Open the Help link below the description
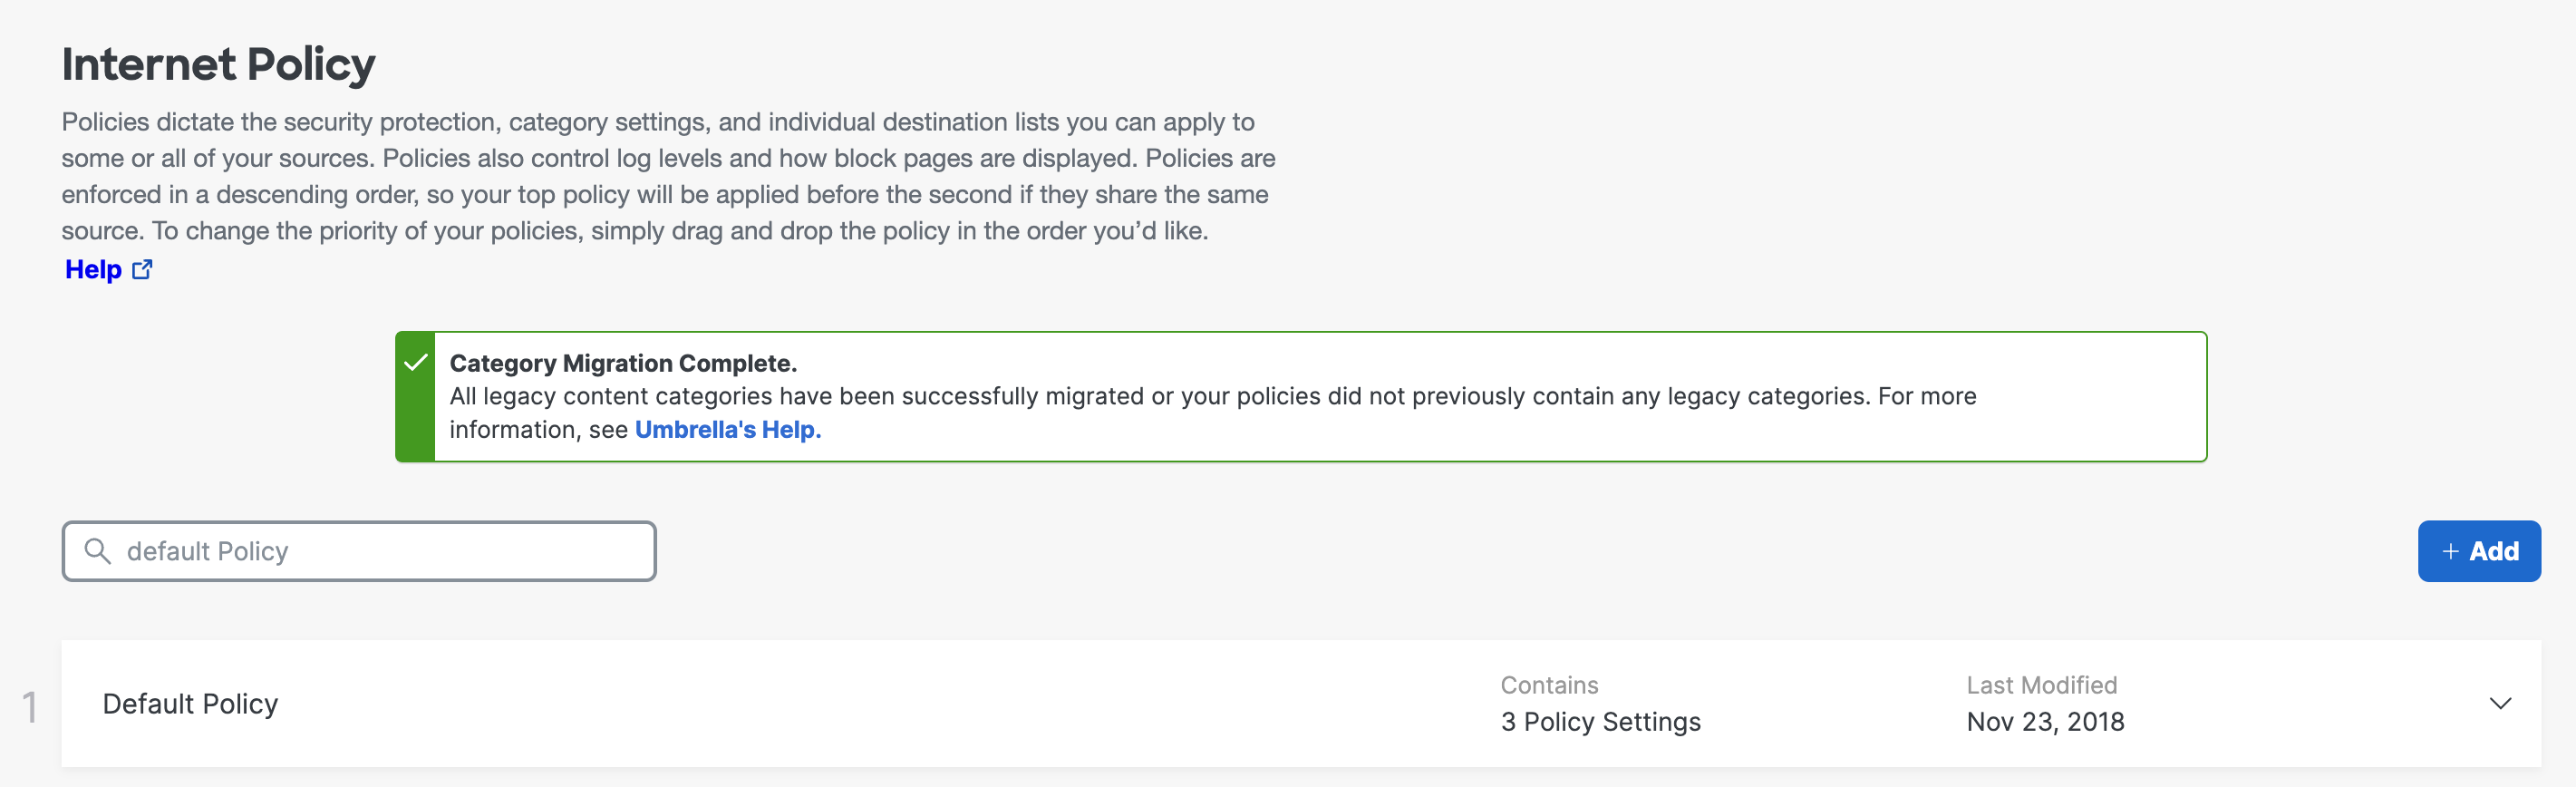 pyautogui.click(x=93, y=270)
